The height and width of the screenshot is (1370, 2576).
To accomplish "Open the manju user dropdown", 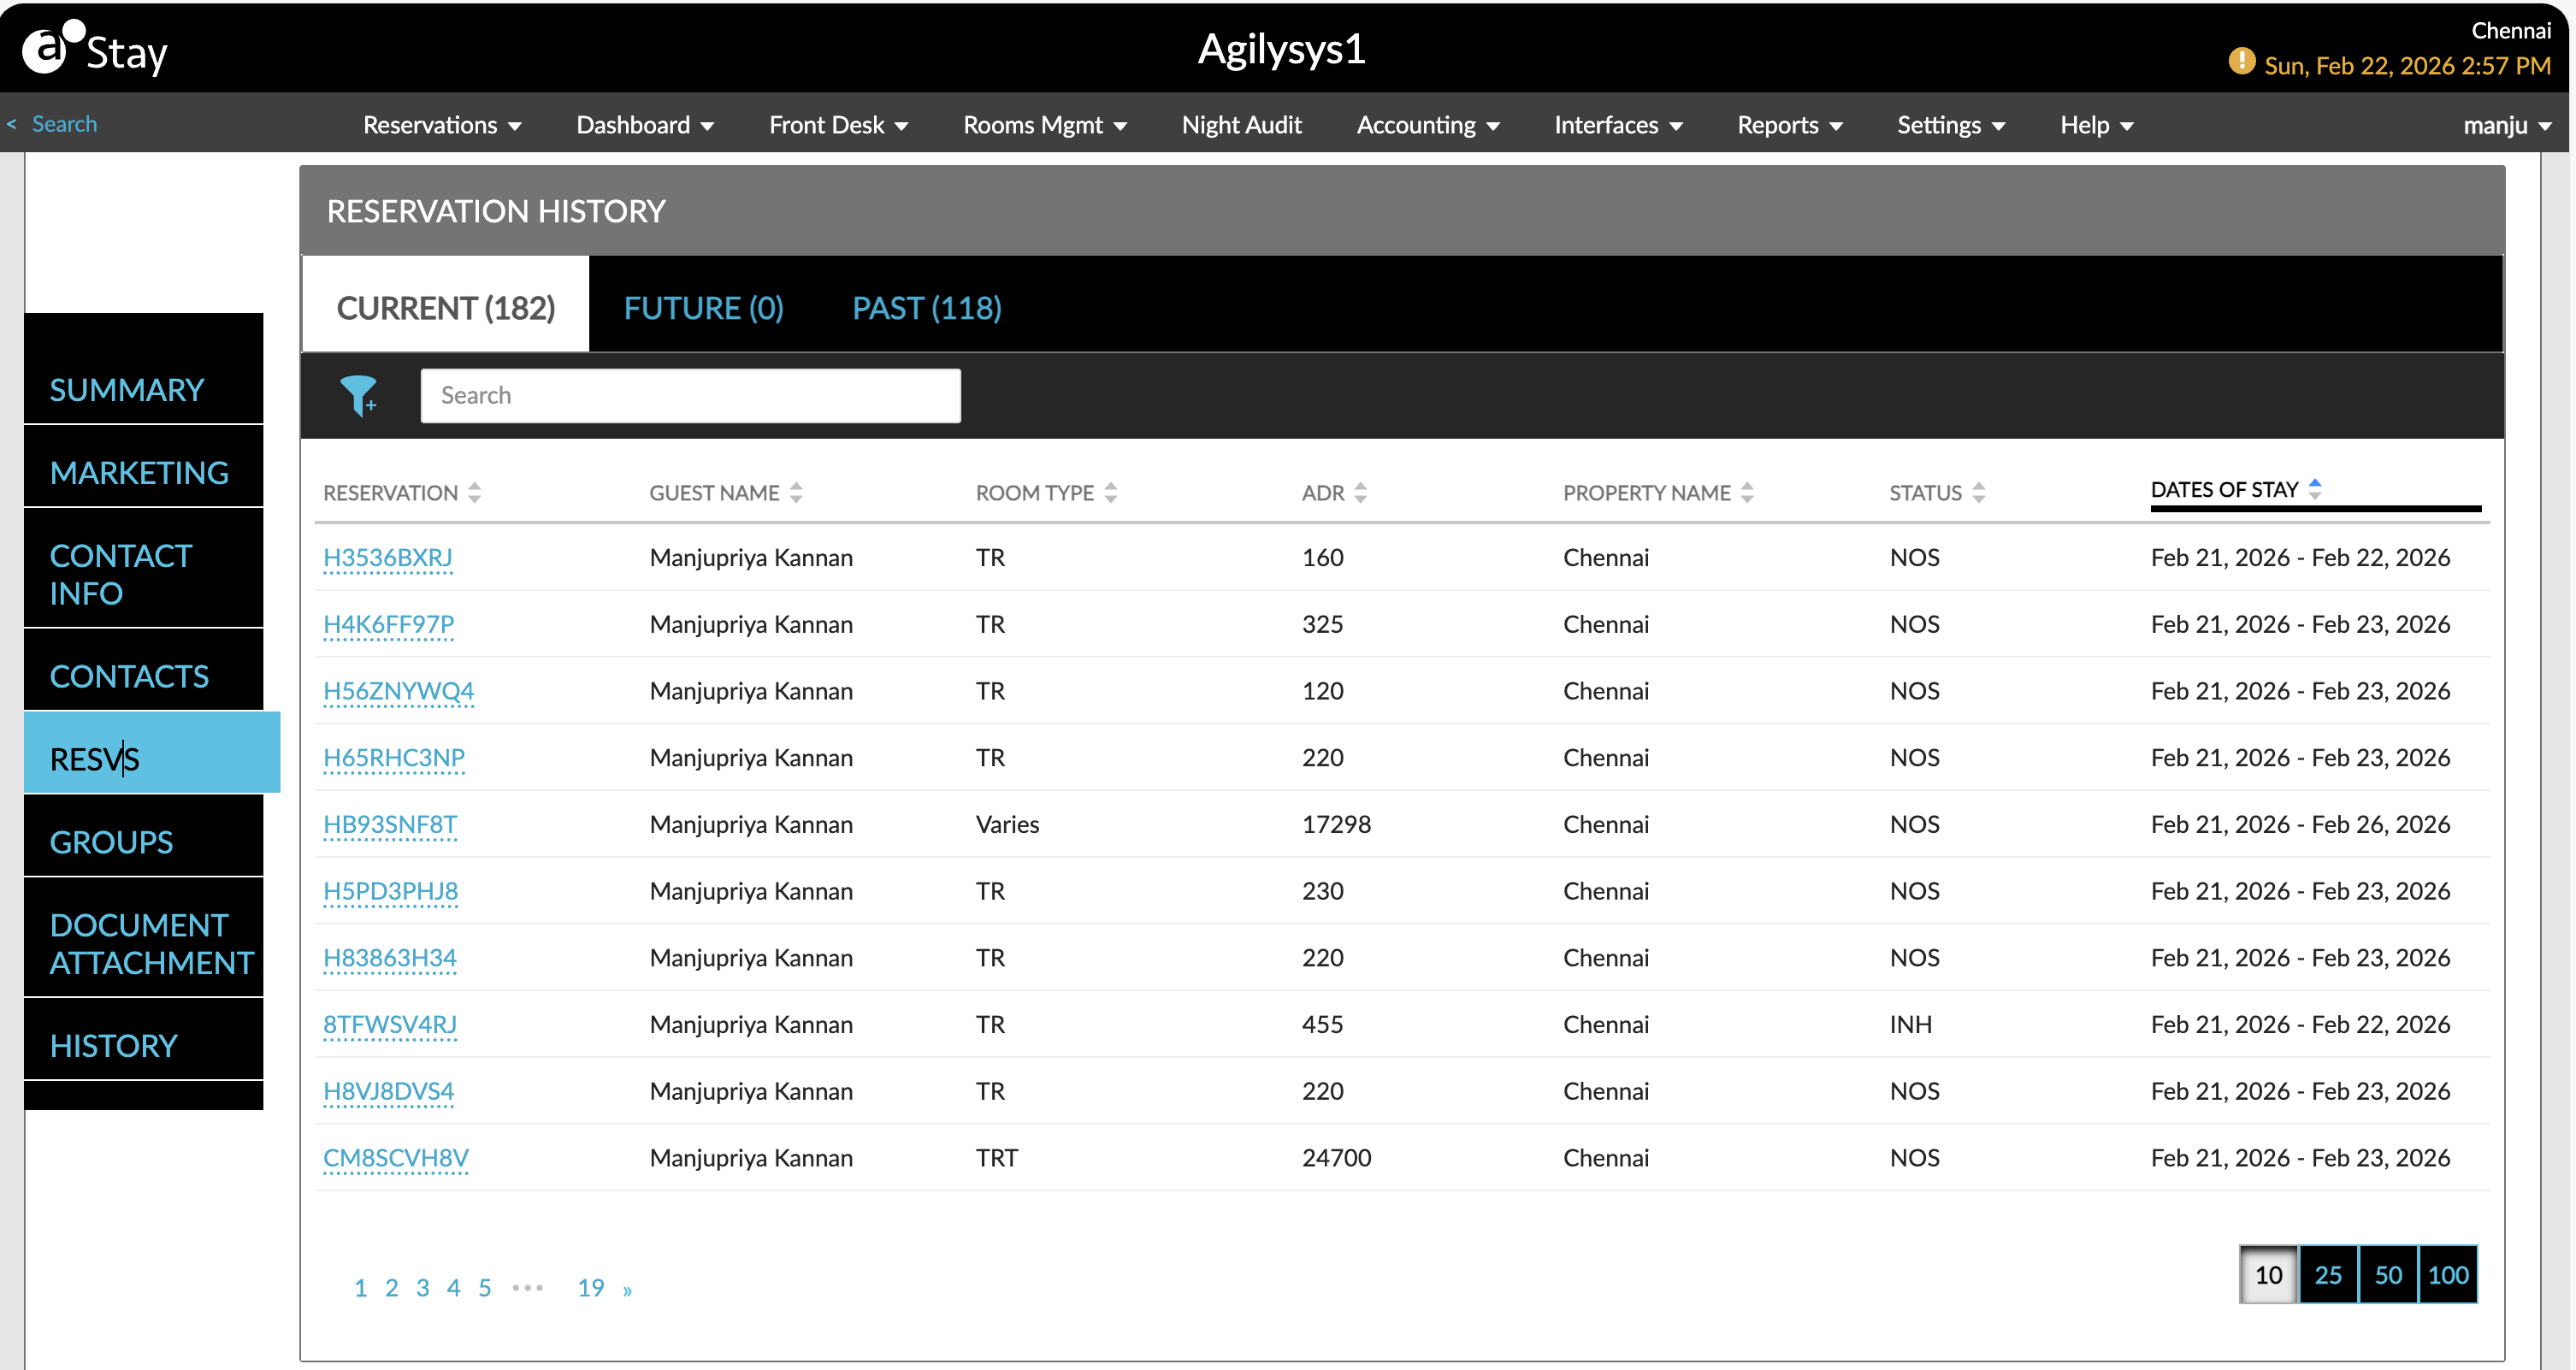I will (x=2507, y=125).
